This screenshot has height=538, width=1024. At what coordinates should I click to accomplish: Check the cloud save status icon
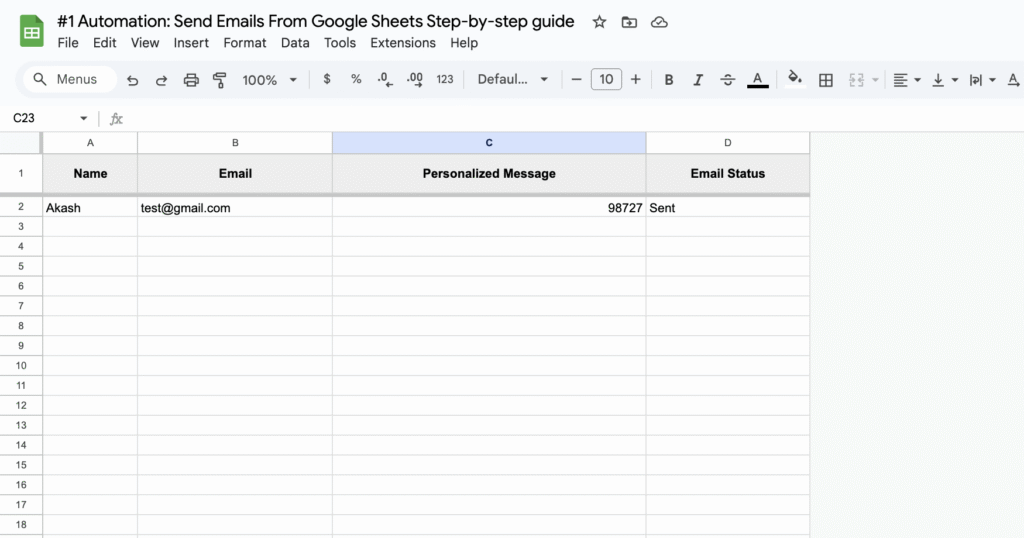point(659,22)
